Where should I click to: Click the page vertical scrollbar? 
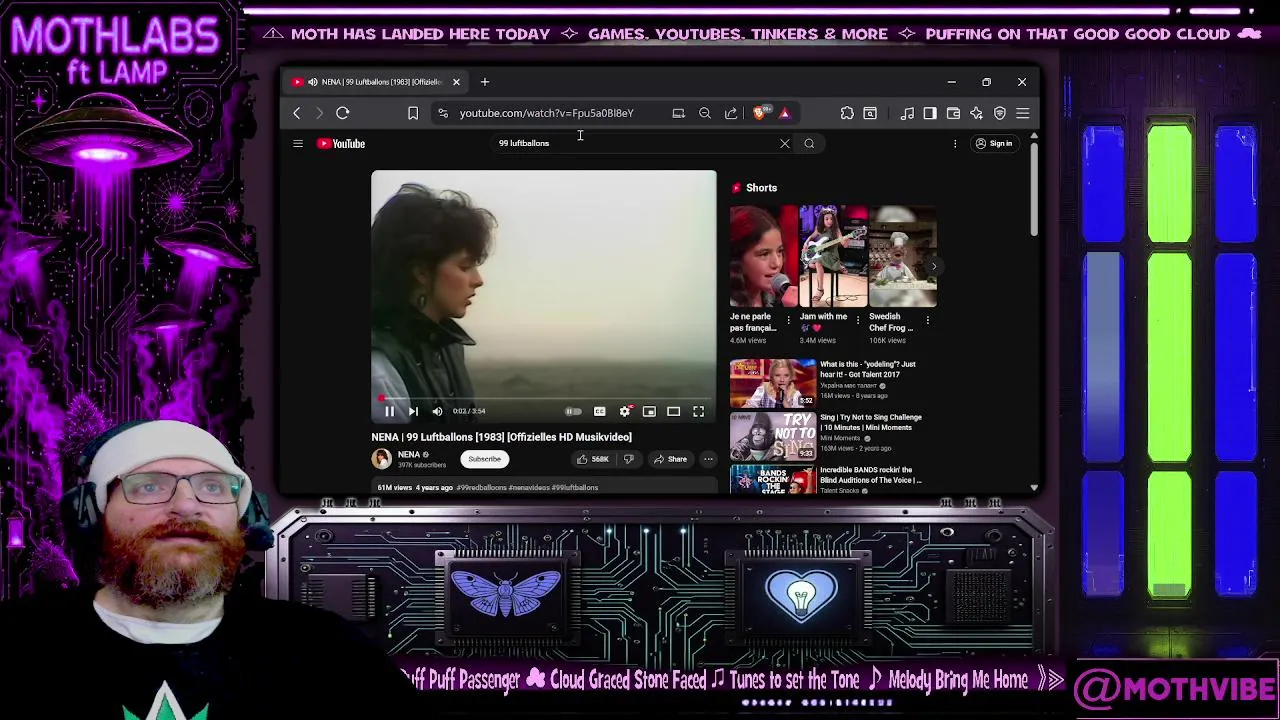click(1034, 190)
